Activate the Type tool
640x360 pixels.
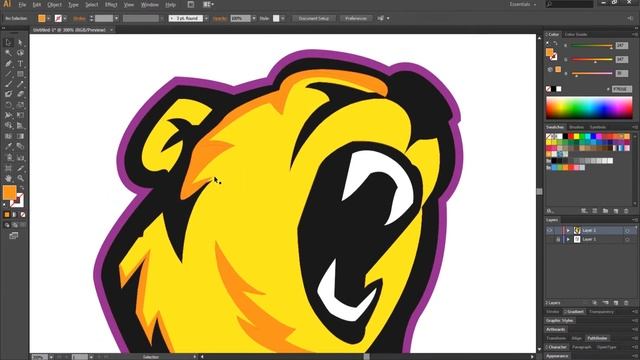[x=20, y=64]
